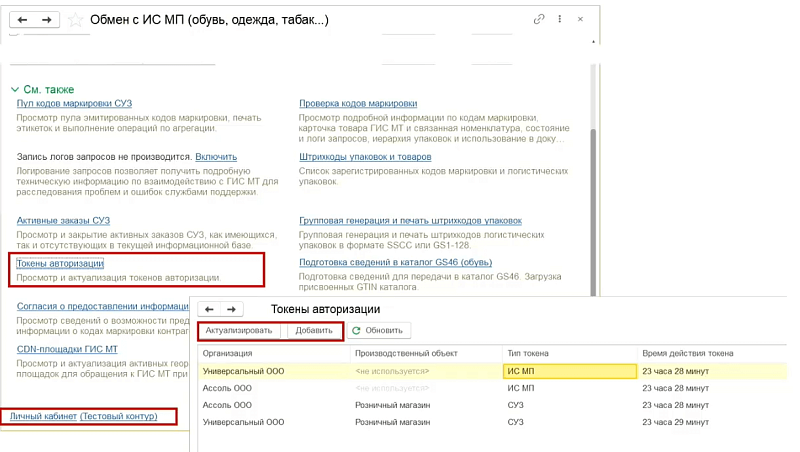Close the Обмен с ИС МП window
Screen dimensions: 800x452
[580, 19]
